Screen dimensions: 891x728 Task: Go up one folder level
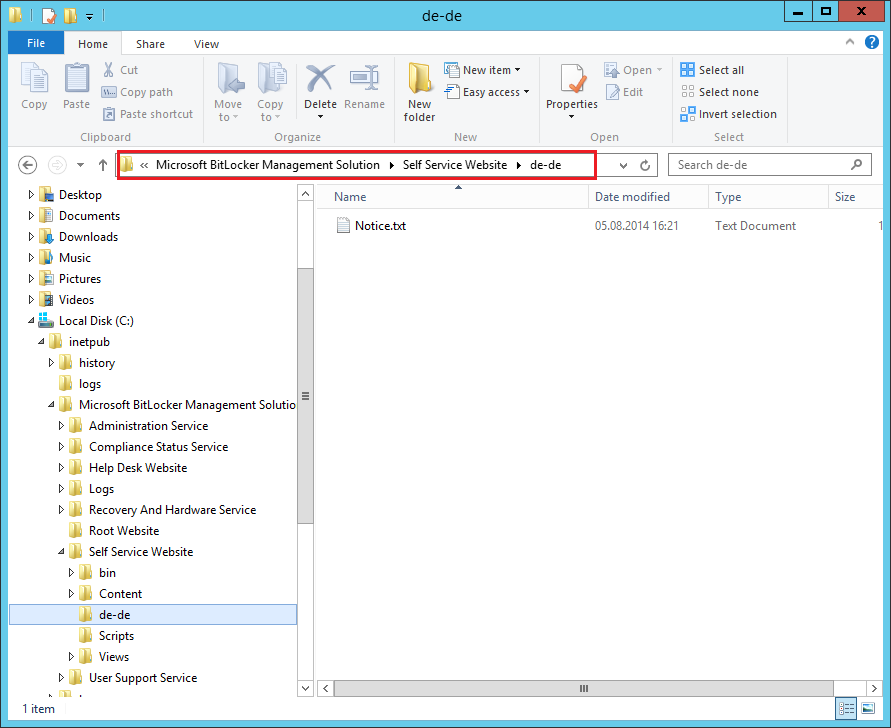tap(102, 165)
